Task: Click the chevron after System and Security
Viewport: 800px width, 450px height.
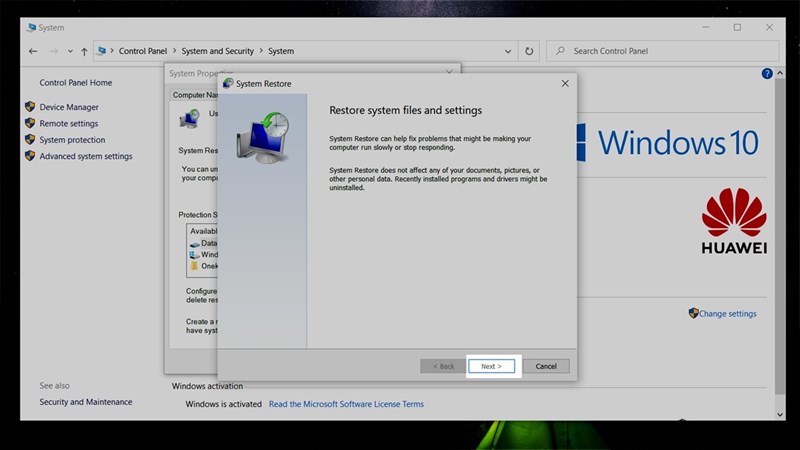Action: click(261, 51)
